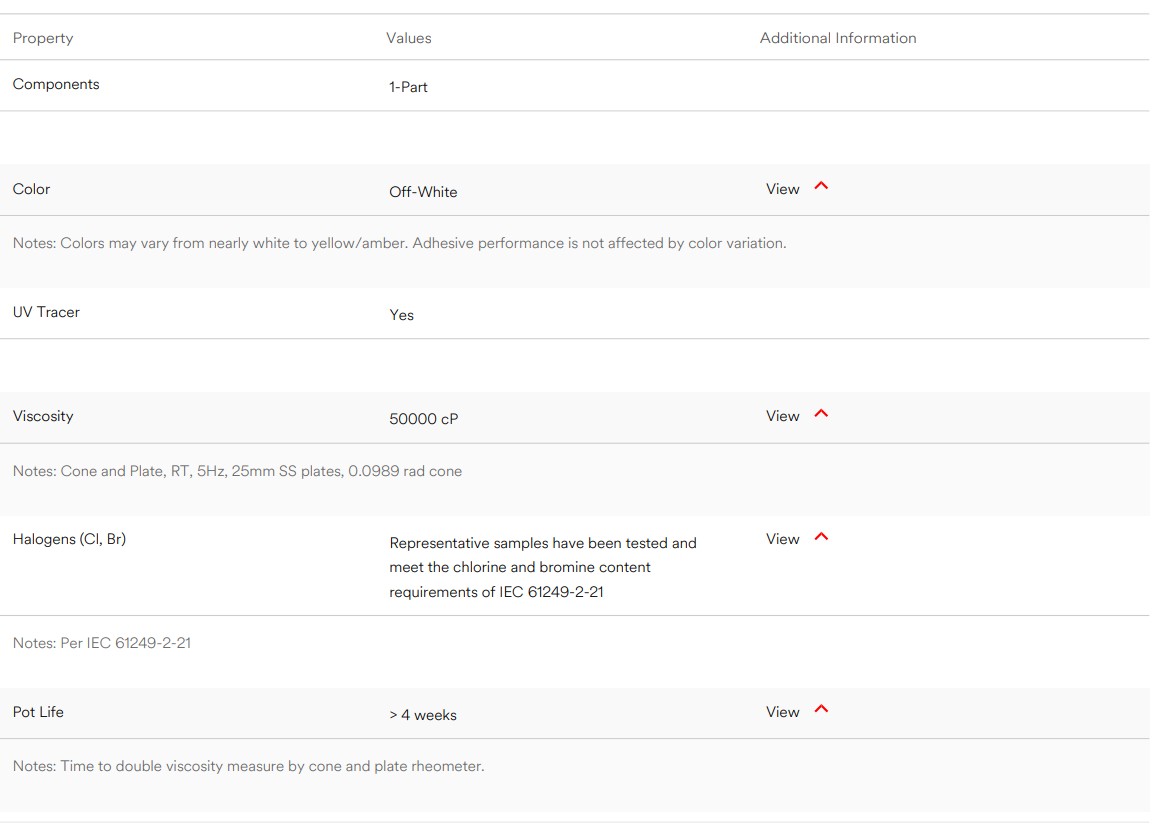Click View link in Pot Life row
The width and height of the screenshot is (1155, 824).
pyautogui.click(x=782, y=712)
